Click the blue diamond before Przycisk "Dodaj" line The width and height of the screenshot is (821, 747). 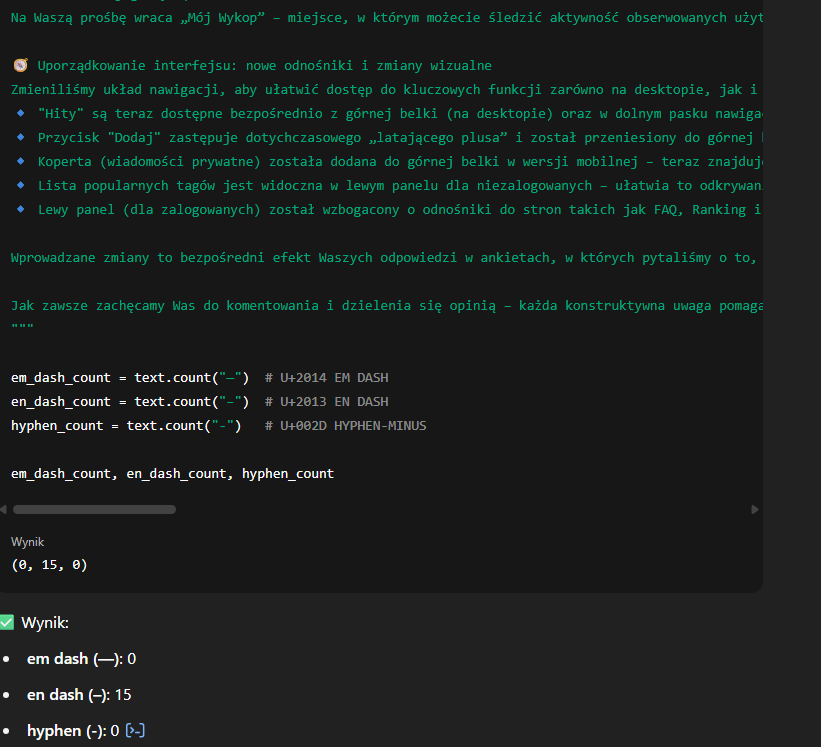point(21,137)
